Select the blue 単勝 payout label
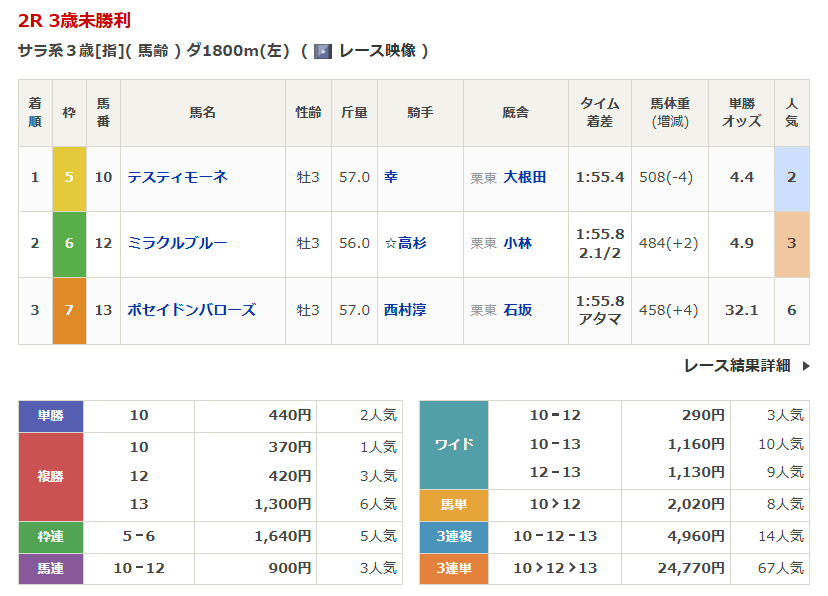This screenshot has width=828, height=596. (51, 416)
